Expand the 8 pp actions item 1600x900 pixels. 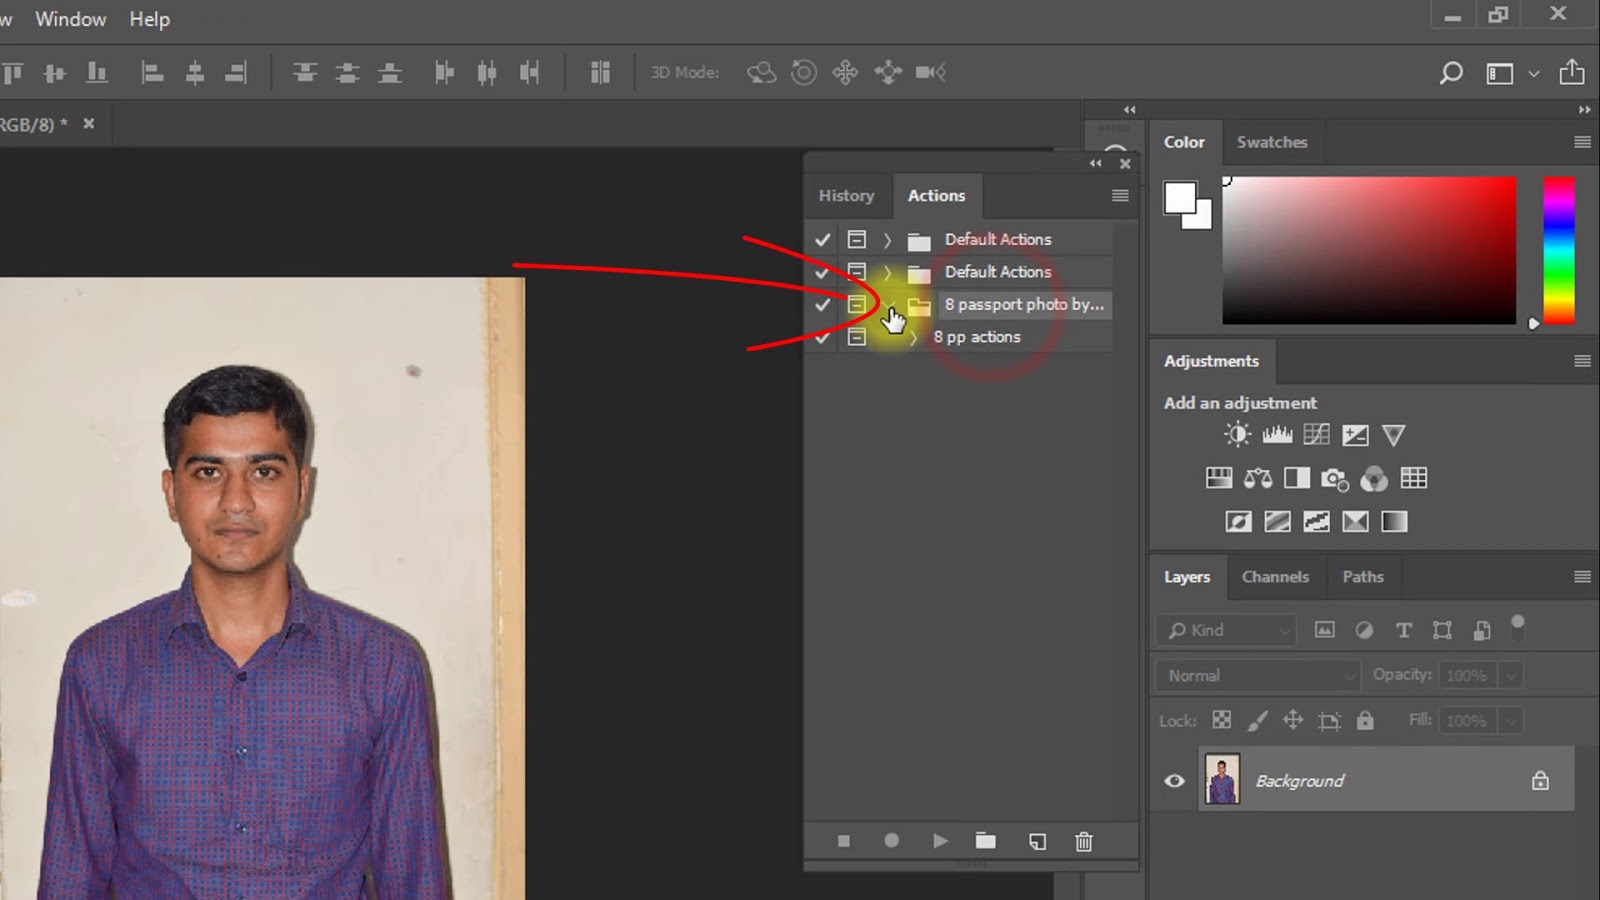(912, 337)
